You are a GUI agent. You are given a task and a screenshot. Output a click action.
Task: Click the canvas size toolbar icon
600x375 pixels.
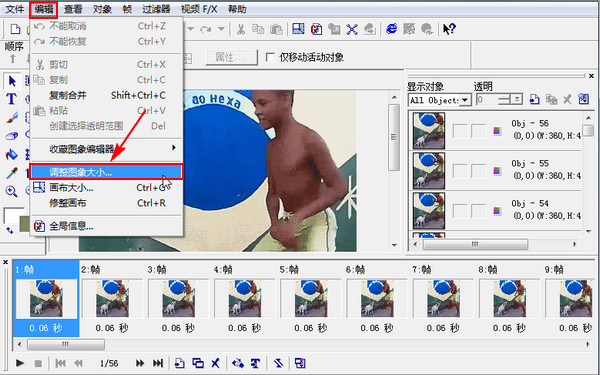click(x=298, y=29)
